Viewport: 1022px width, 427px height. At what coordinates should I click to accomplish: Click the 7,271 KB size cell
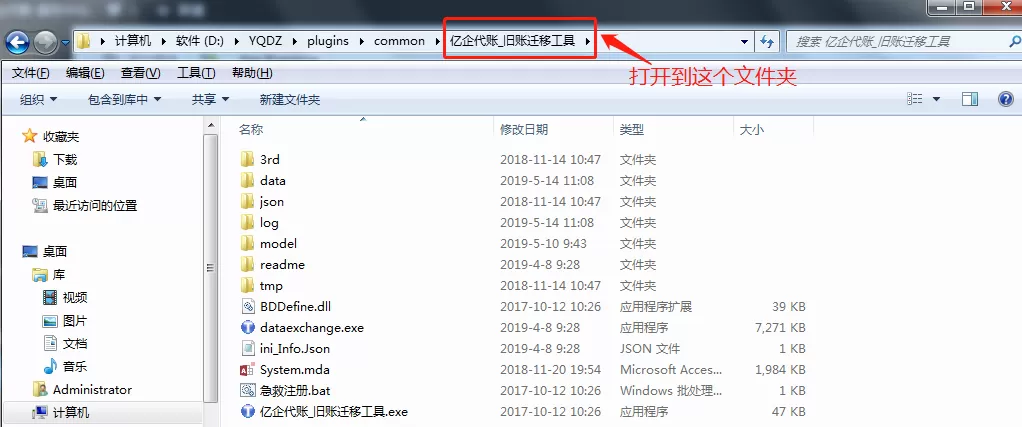pyautogui.click(x=780, y=327)
